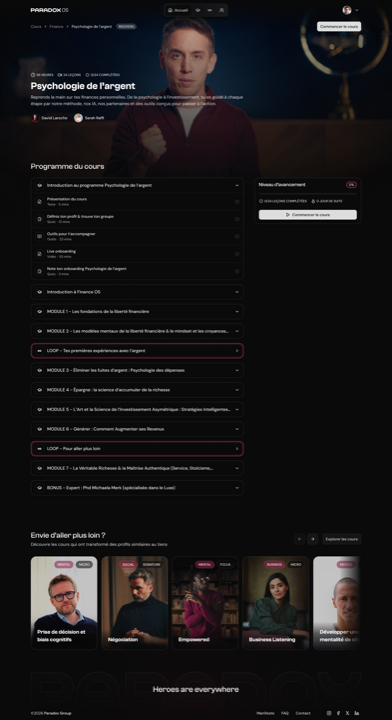Image resolution: width=392 pixels, height=720 pixels.
Task: Expand 'MODULE 1 - Les fondations' section
Action: tap(137, 311)
